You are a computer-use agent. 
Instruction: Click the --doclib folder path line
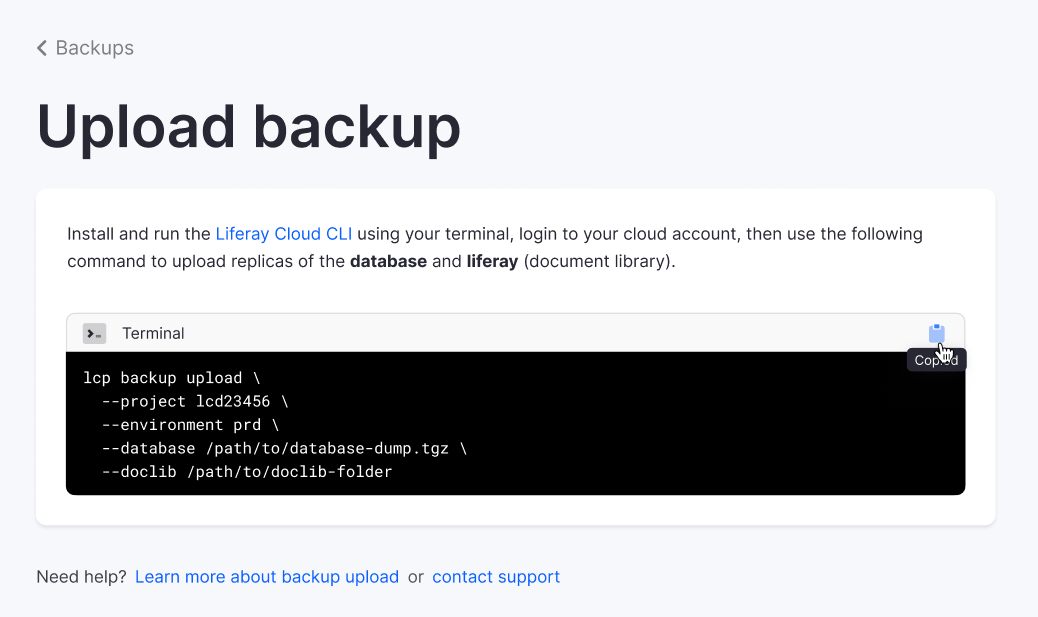247,471
